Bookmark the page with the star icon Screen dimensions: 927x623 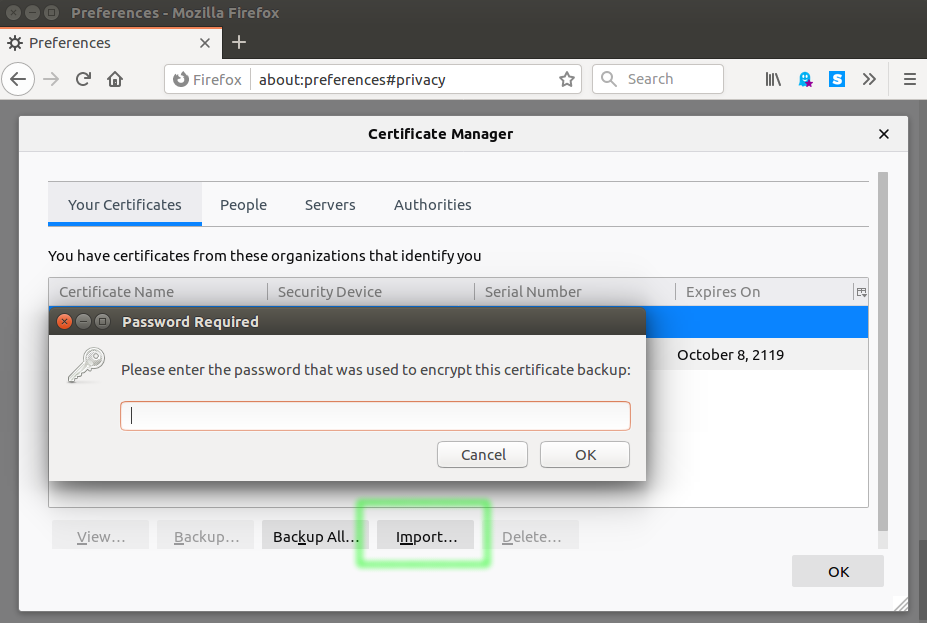coord(566,79)
